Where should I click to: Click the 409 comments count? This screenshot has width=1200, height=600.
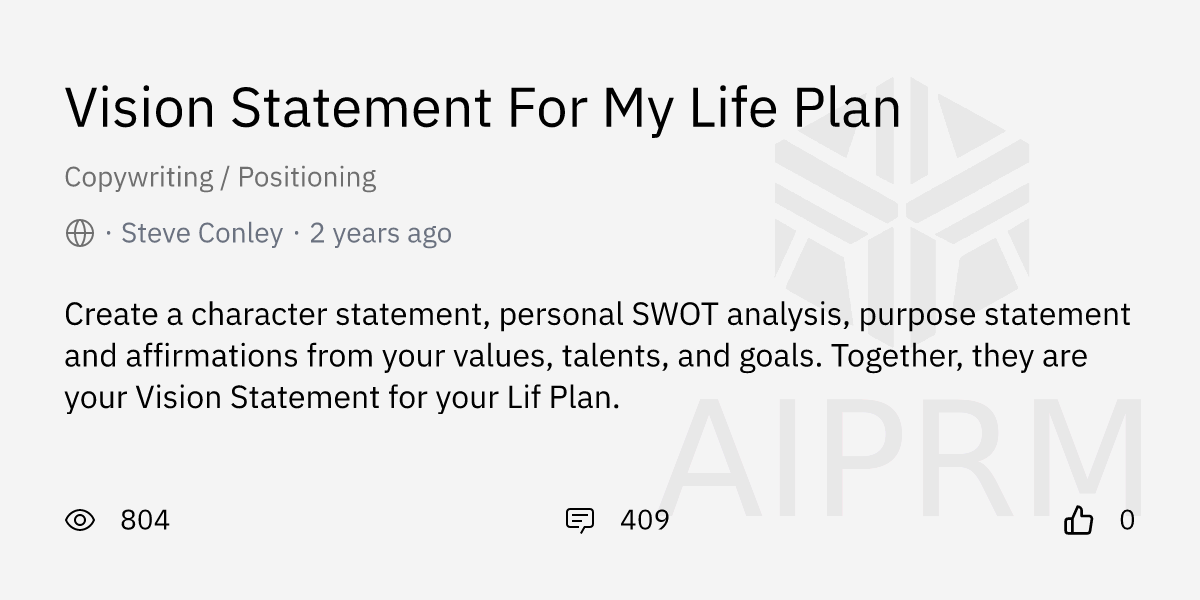(645, 520)
